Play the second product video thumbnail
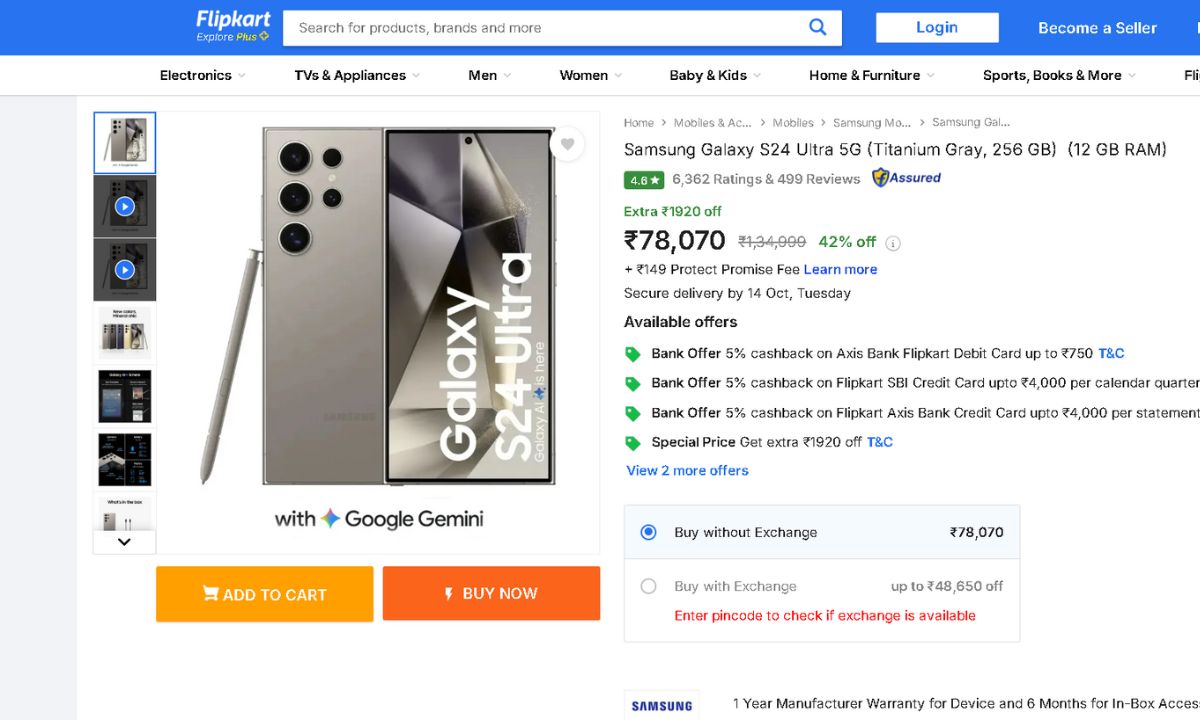The width and height of the screenshot is (1200, 720). tap(124, 269)
